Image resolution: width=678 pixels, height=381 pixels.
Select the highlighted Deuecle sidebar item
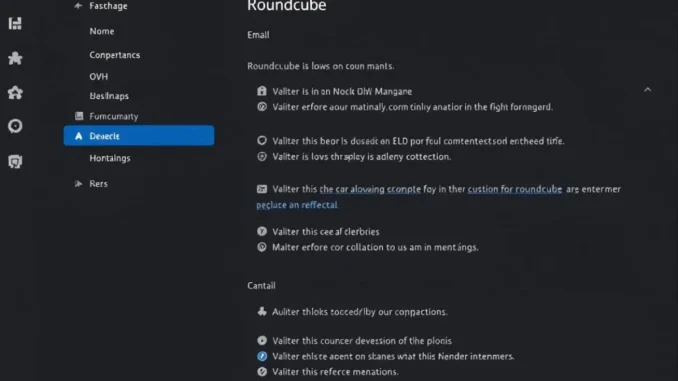[x=139, y=136]
